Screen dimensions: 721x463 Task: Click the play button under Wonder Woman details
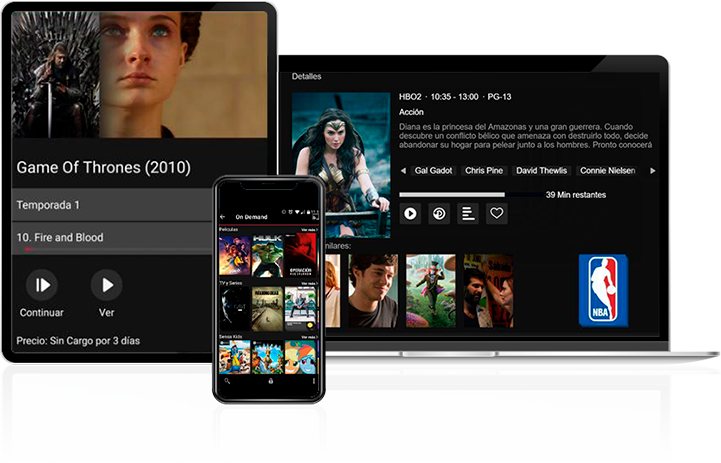tap(410, 214)
